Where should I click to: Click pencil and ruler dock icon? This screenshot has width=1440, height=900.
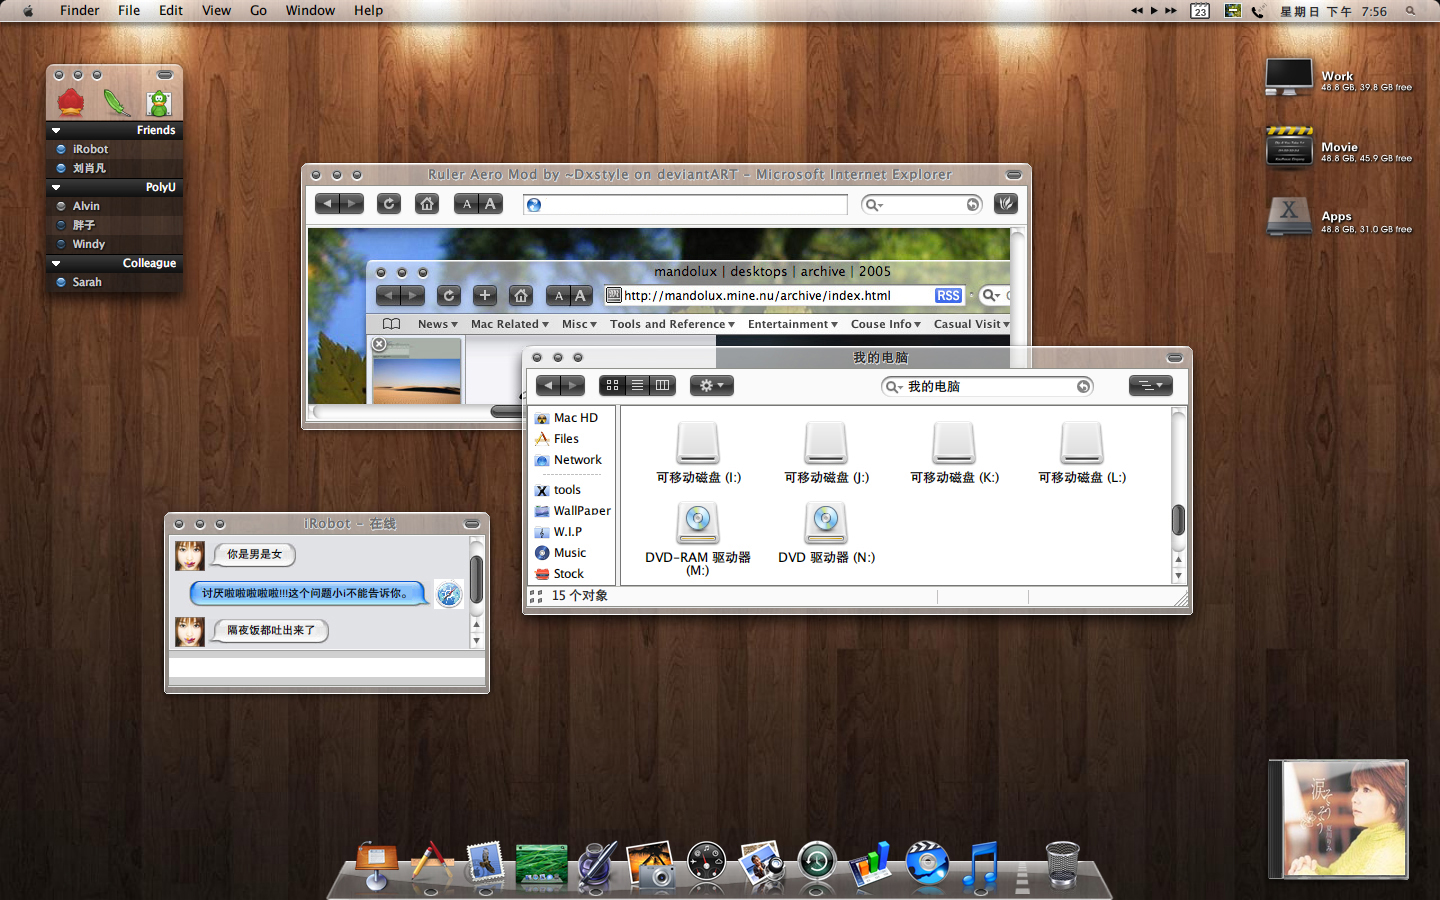pos(431,864)
